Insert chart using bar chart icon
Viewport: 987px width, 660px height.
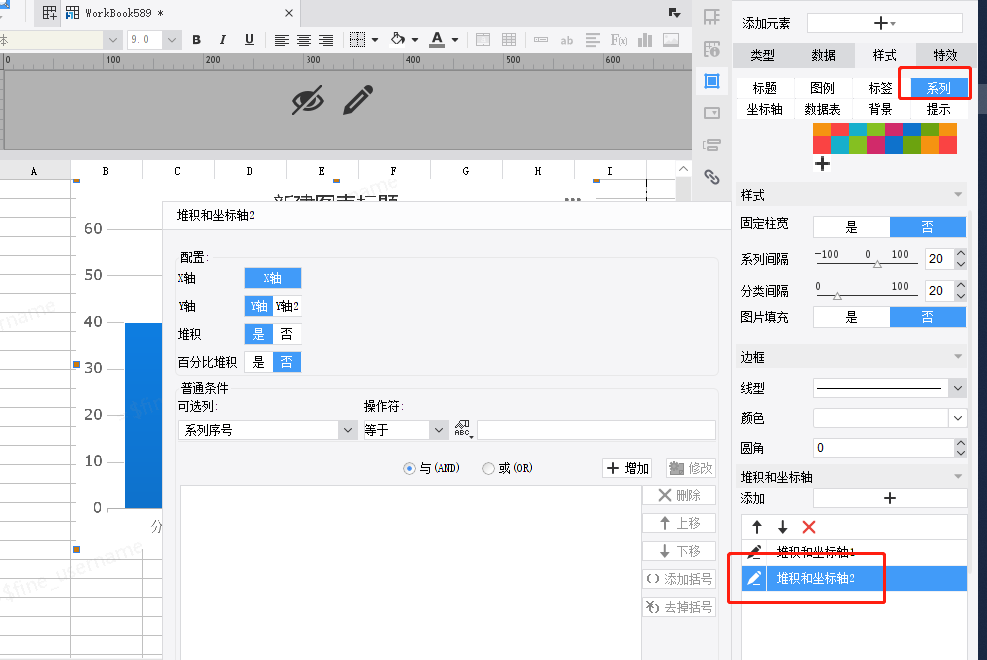point(645,40)
